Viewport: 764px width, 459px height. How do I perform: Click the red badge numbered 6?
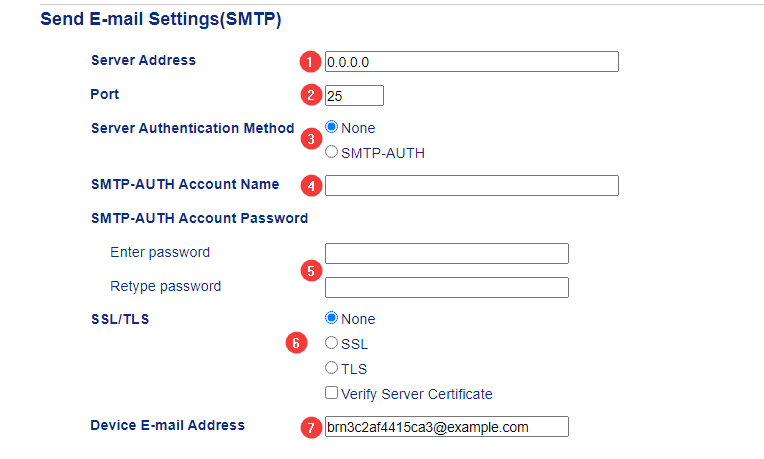[x=295, y=343]
